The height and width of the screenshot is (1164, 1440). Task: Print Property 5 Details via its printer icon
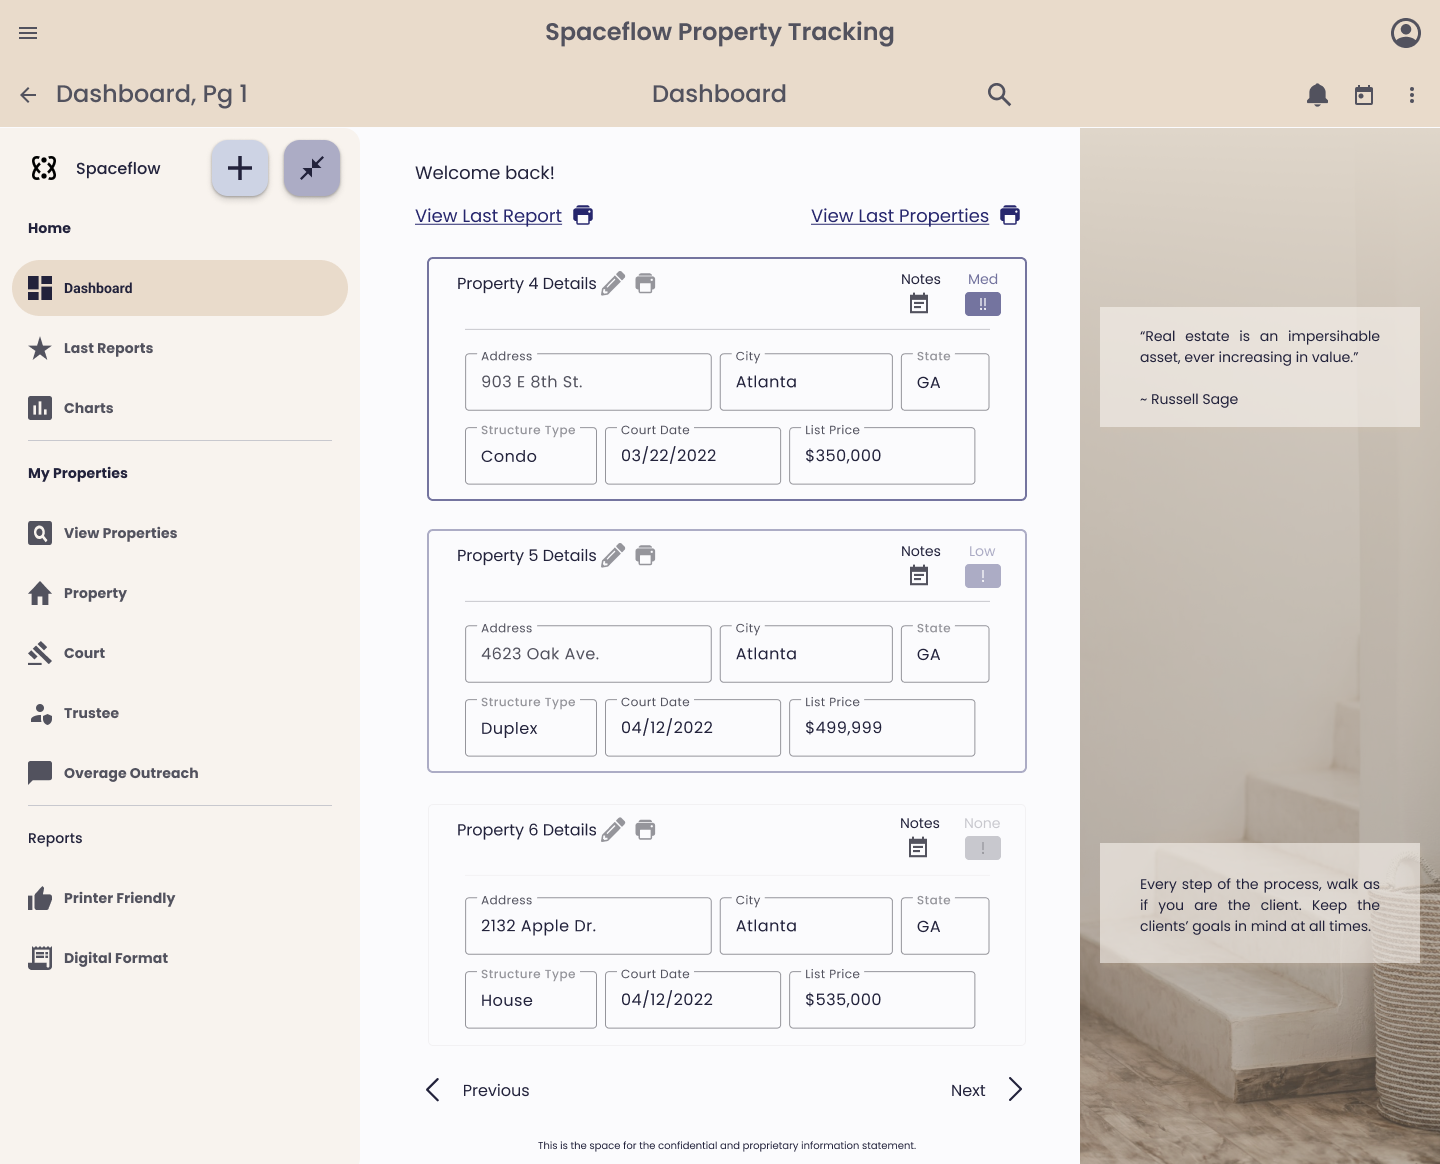point(645,555)
